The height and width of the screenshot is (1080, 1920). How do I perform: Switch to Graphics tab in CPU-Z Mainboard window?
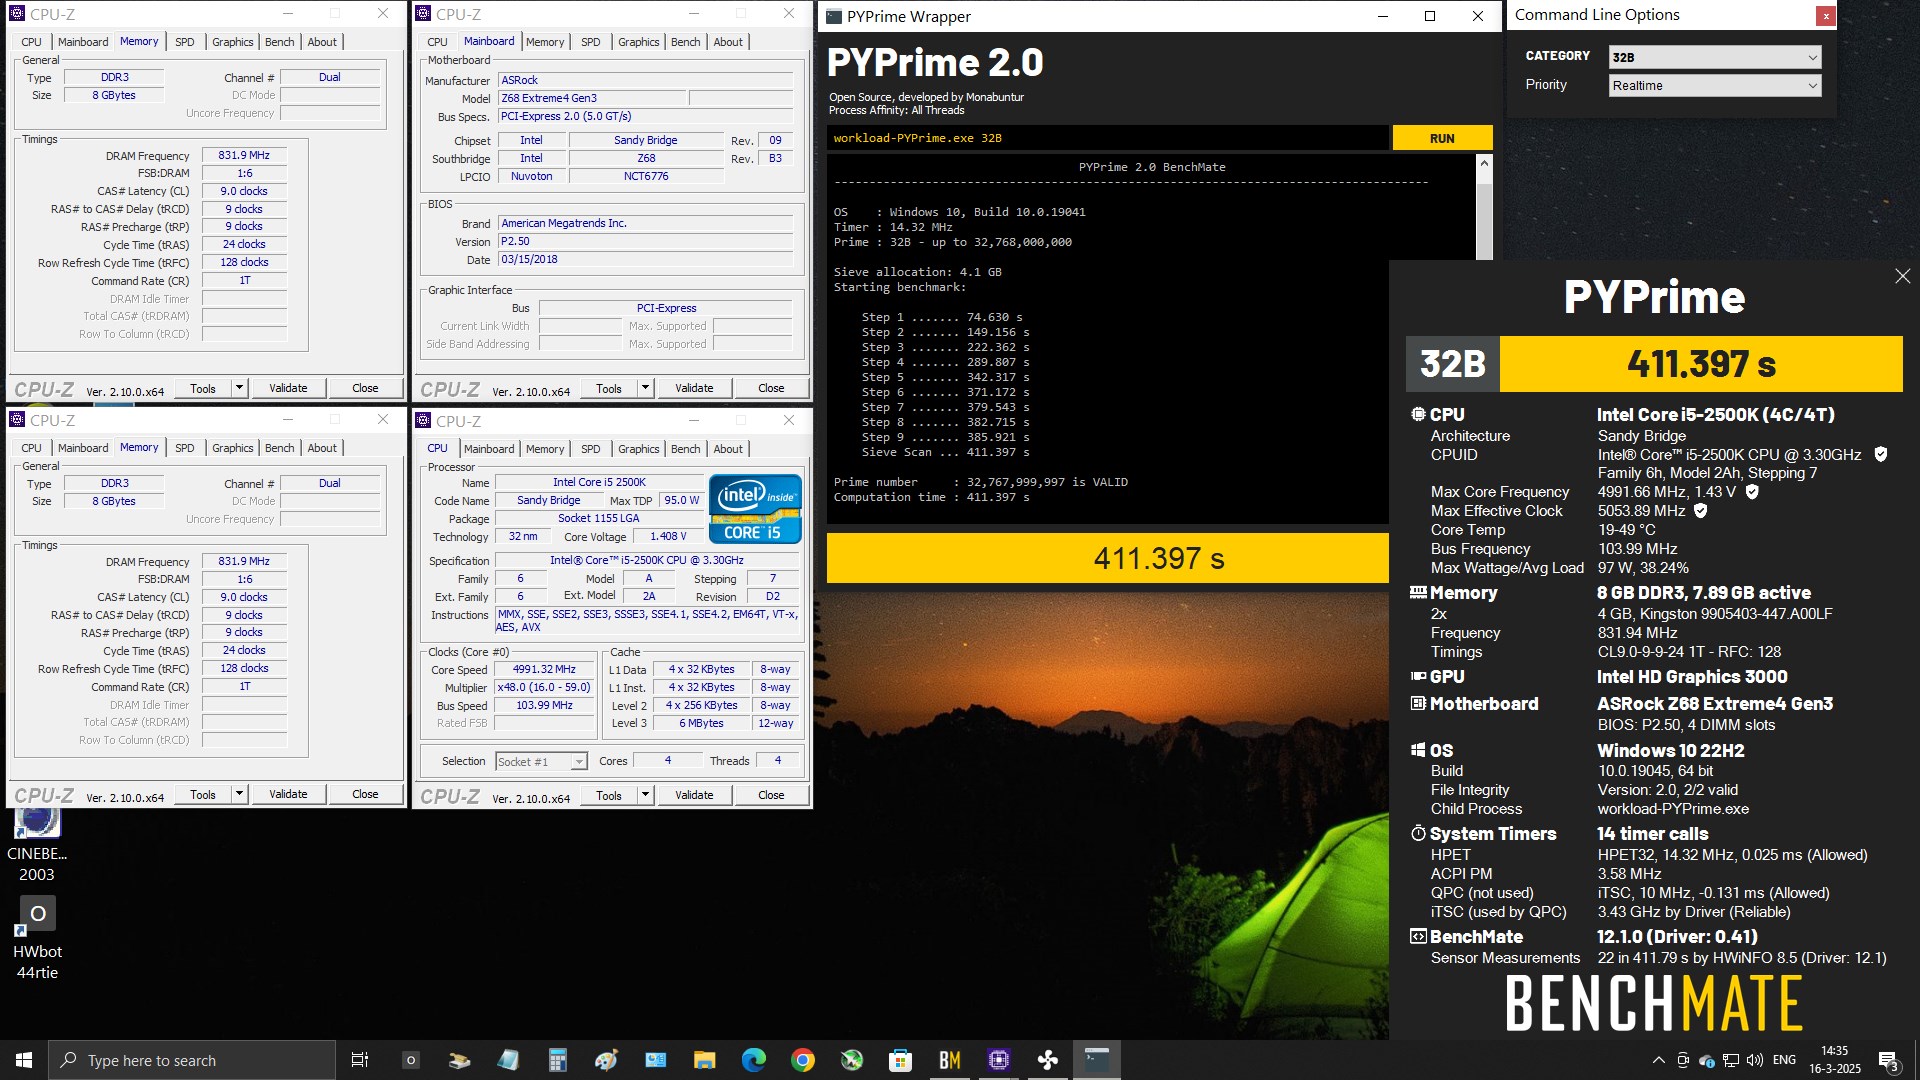(x=638, y=42)
